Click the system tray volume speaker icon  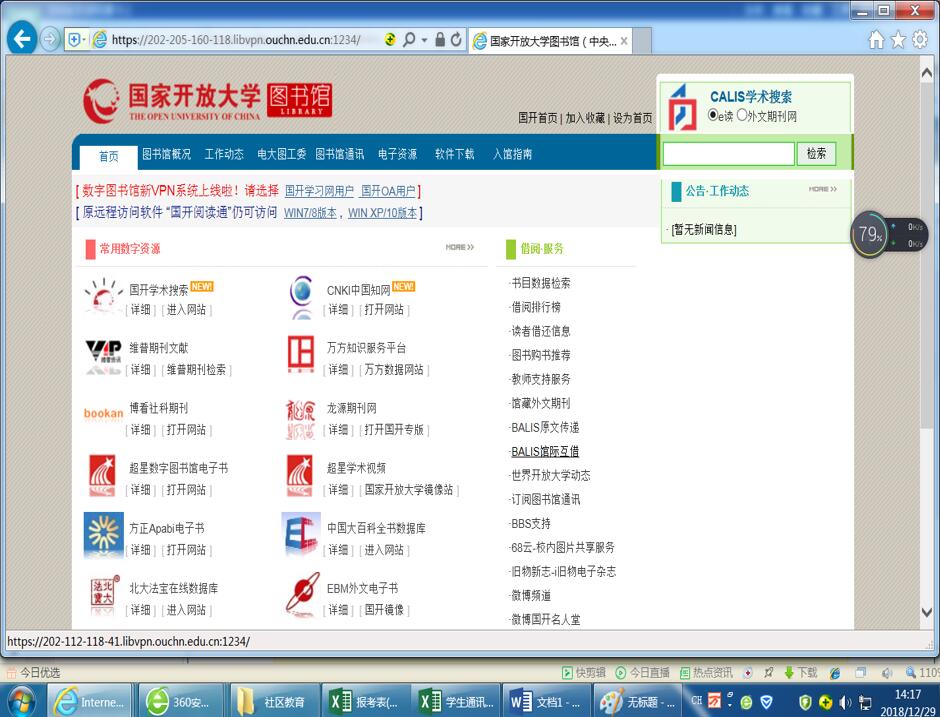click(845, 702)
